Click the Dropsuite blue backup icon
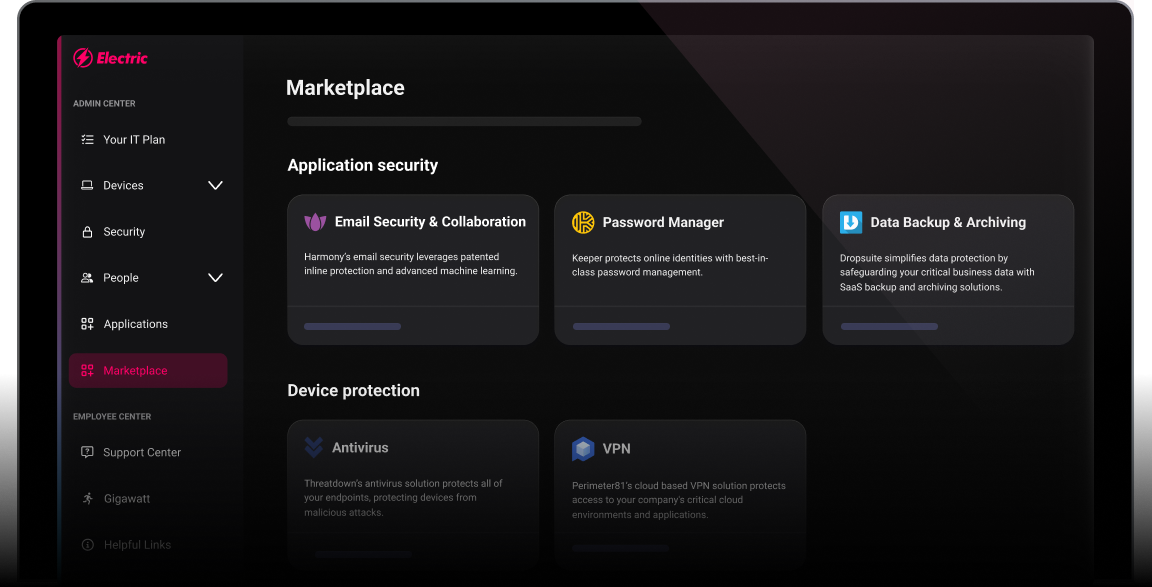The height and width of the screenshot is (587, 1152). 851,223
